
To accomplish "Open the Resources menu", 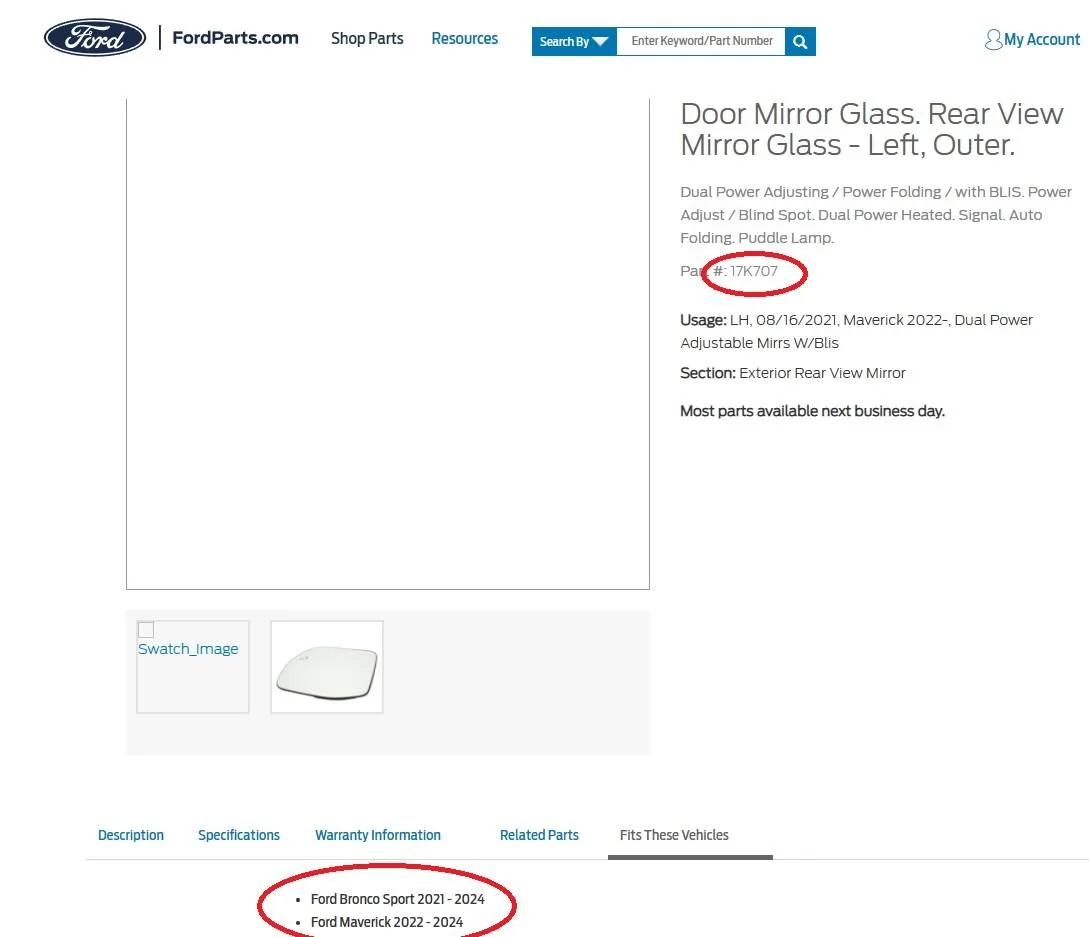I will click(x=464, y=39).
